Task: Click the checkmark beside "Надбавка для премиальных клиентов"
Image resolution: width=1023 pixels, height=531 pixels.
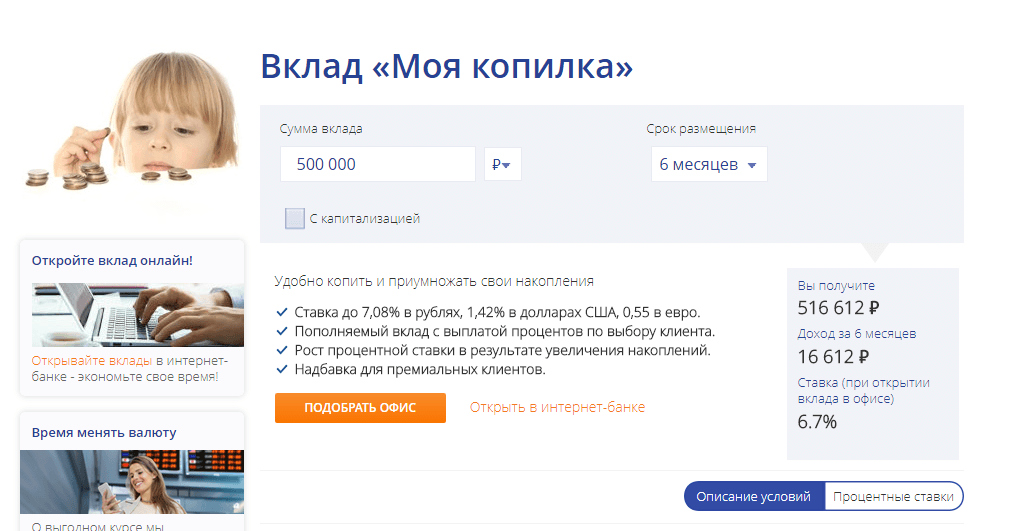Action: [x=281, y=370]
